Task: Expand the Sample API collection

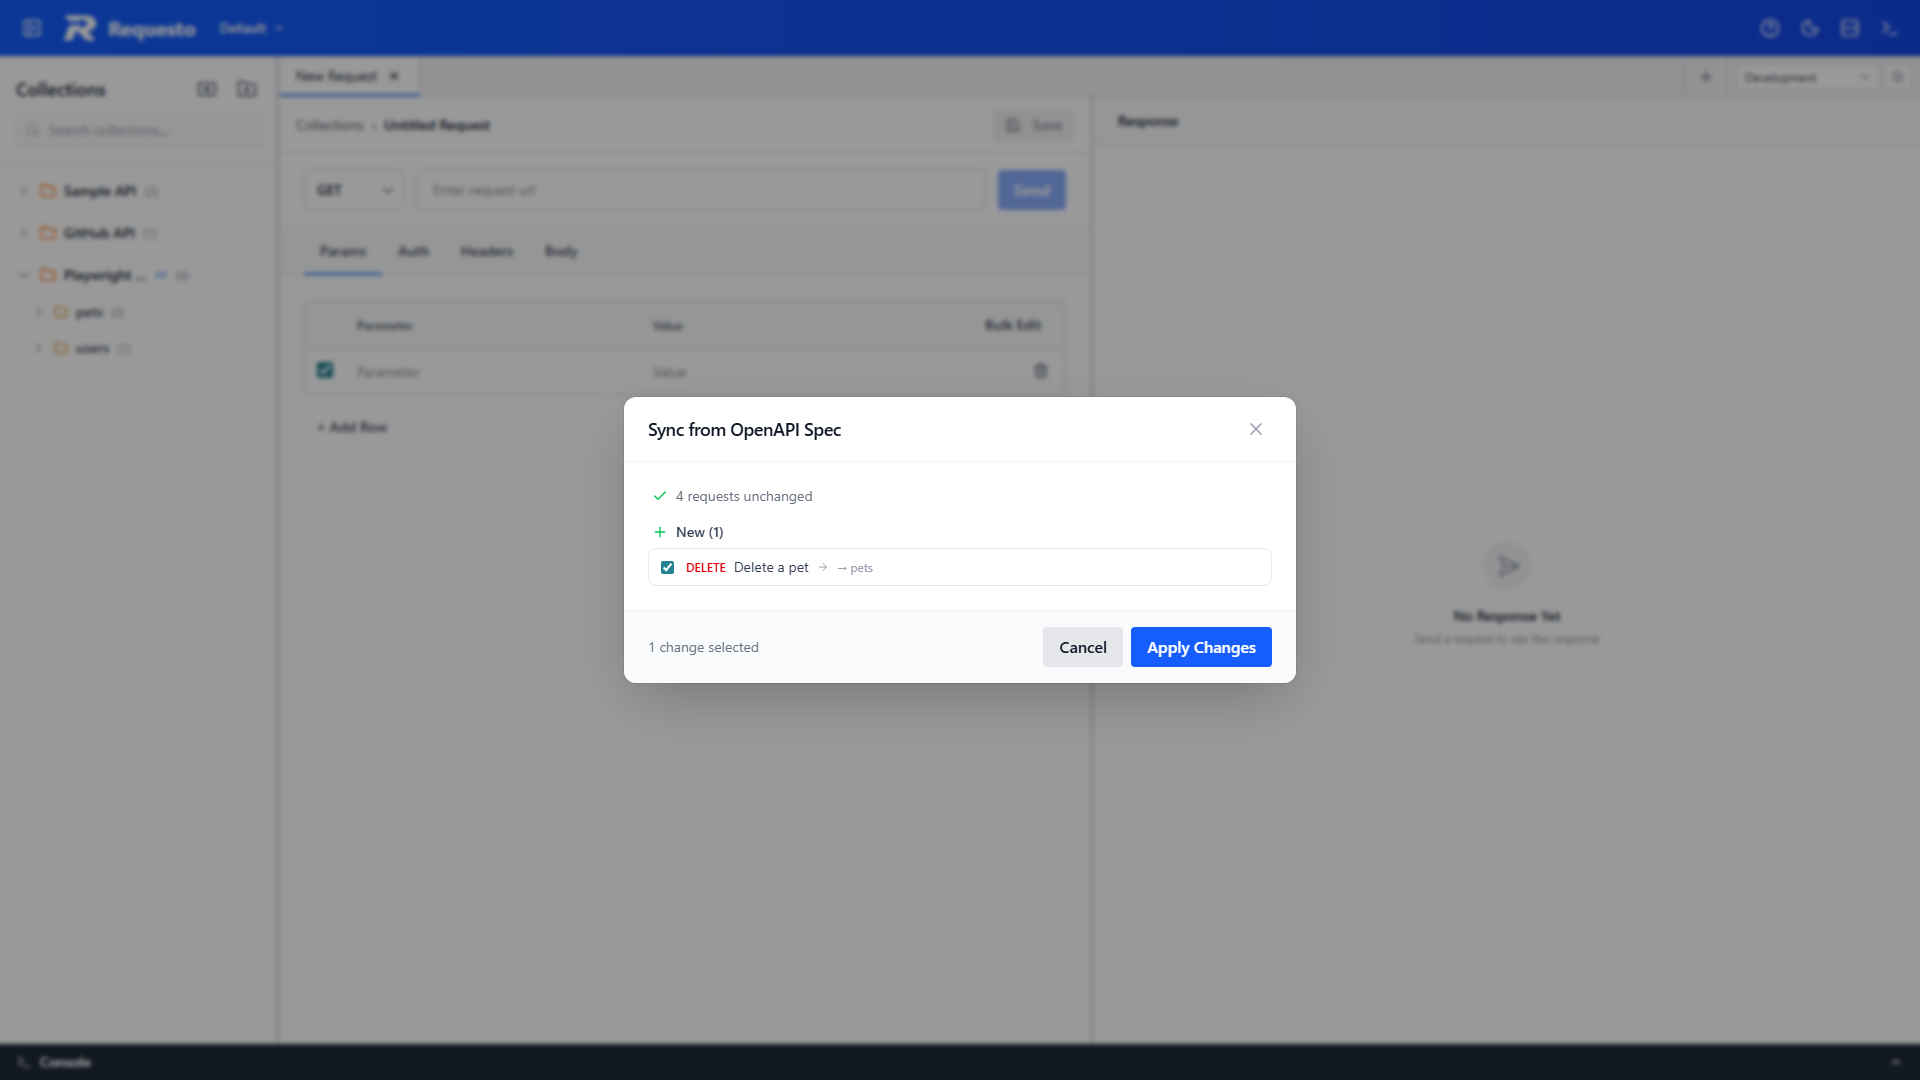Action: coord(23,191)
